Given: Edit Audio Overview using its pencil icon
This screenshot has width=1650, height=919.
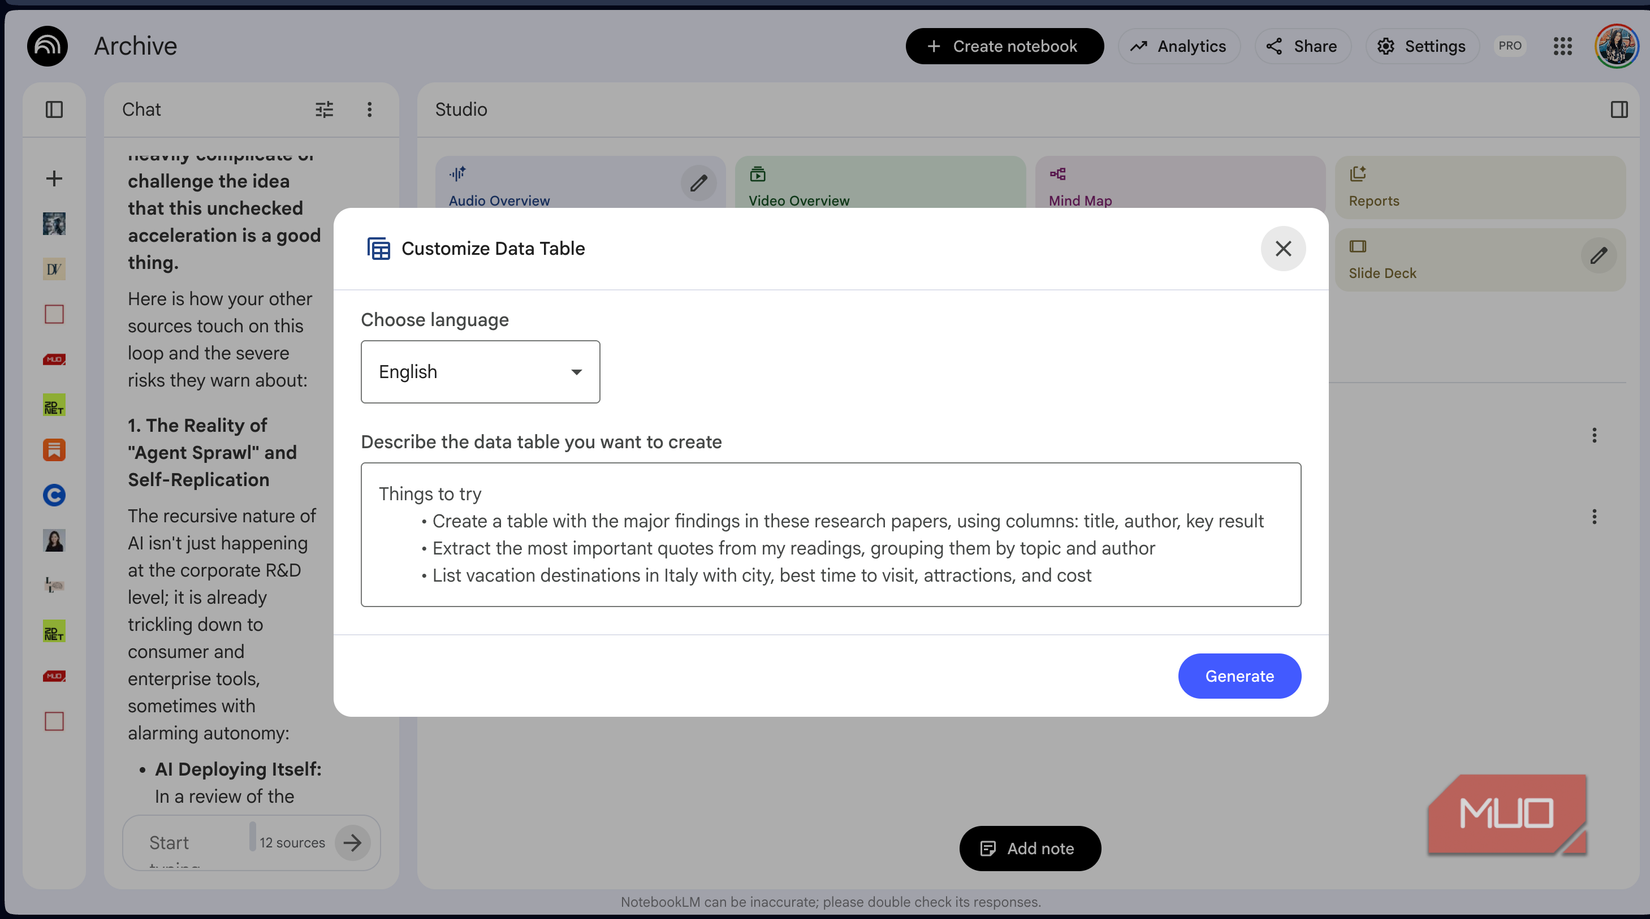Looking at the screenshot, I should [698, 183].
